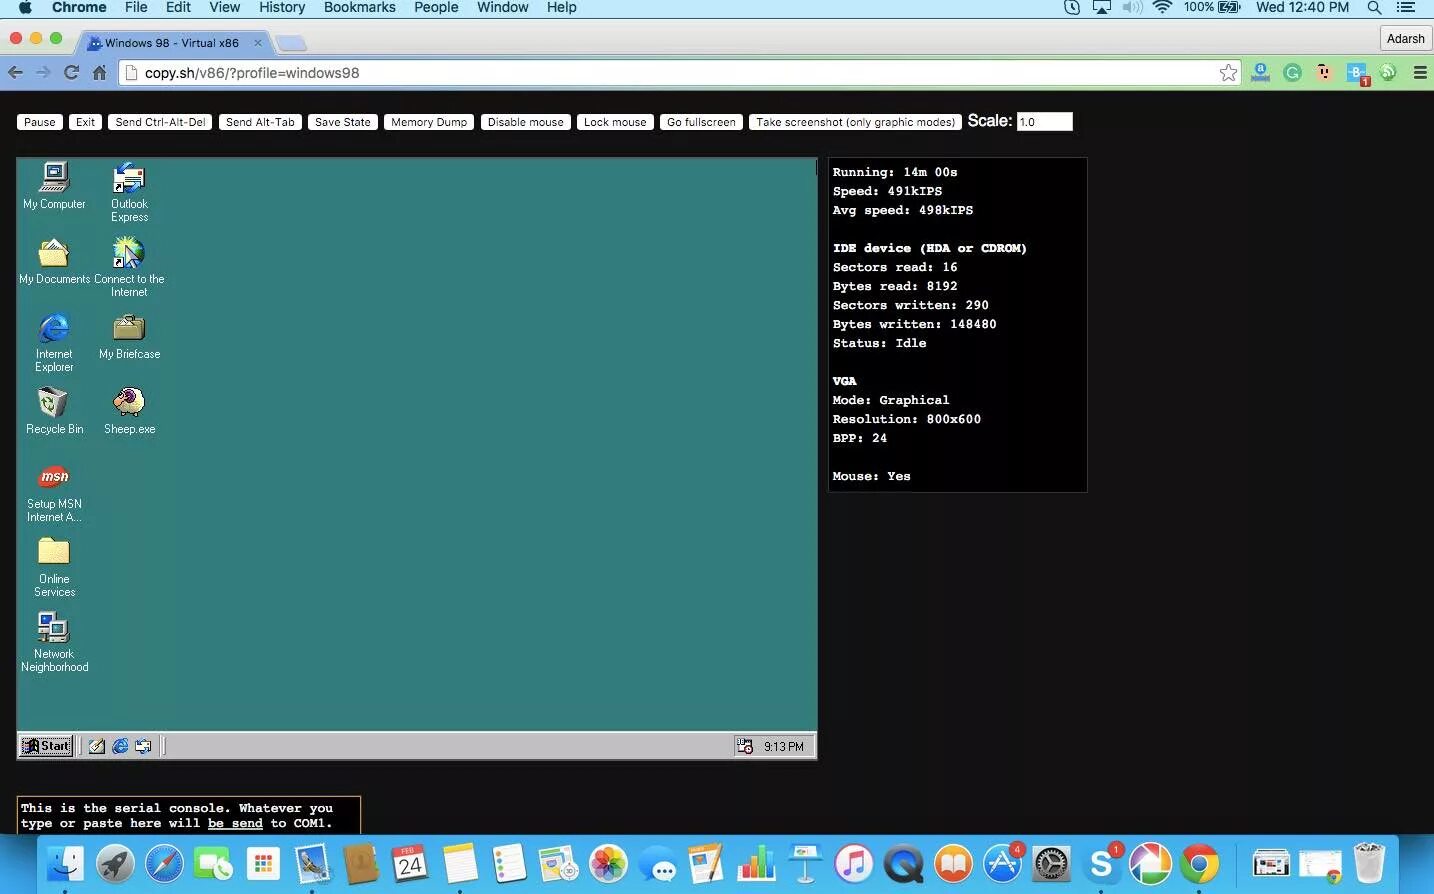1434x894 pixels.
Task: Select the Windows 98 - Virtual x86 tab
Action: point(172,43)
